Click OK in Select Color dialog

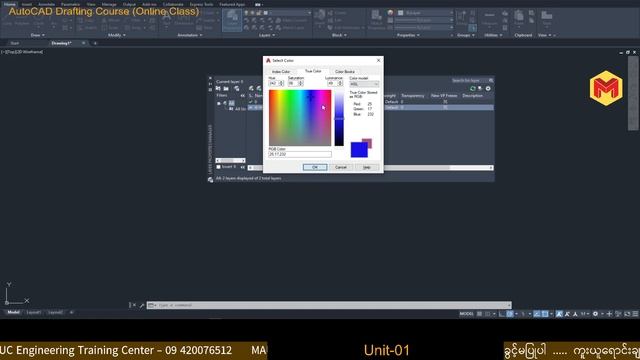[x=315, y=167]
